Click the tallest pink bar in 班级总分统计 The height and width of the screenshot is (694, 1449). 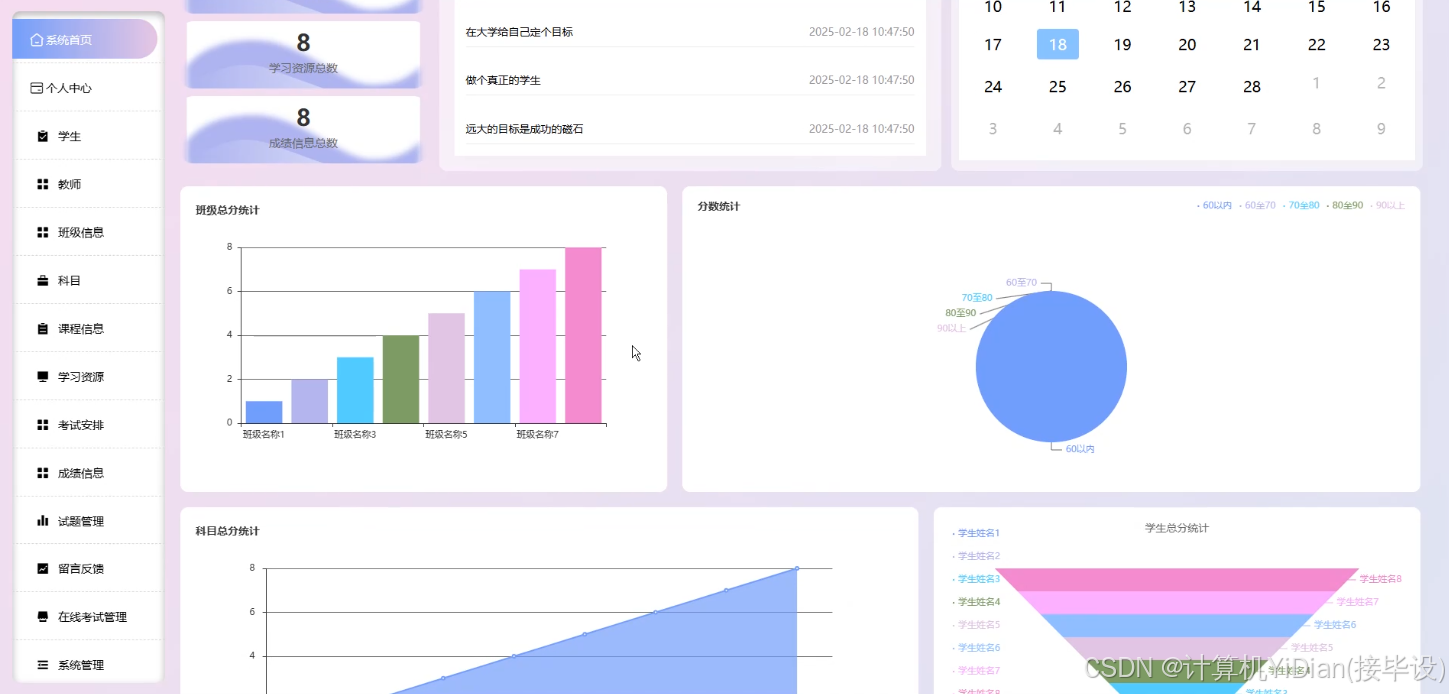[583, 335]
